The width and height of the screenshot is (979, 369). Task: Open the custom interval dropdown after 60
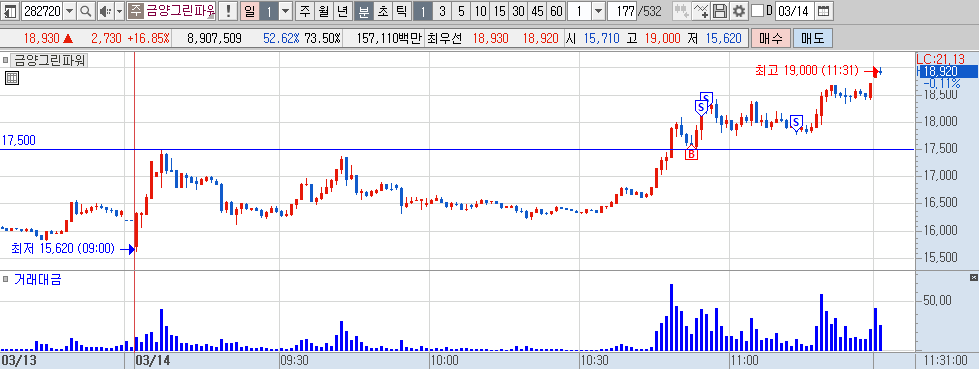coord(598,11)
